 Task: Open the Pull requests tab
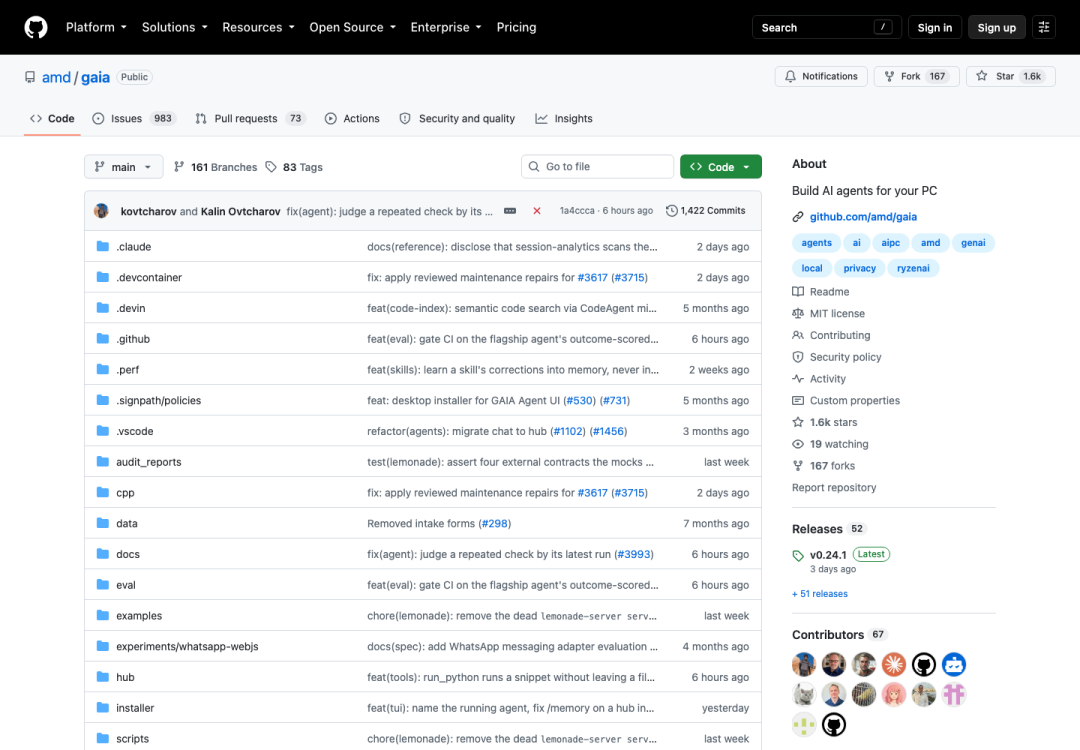click(x=249, y=118)
